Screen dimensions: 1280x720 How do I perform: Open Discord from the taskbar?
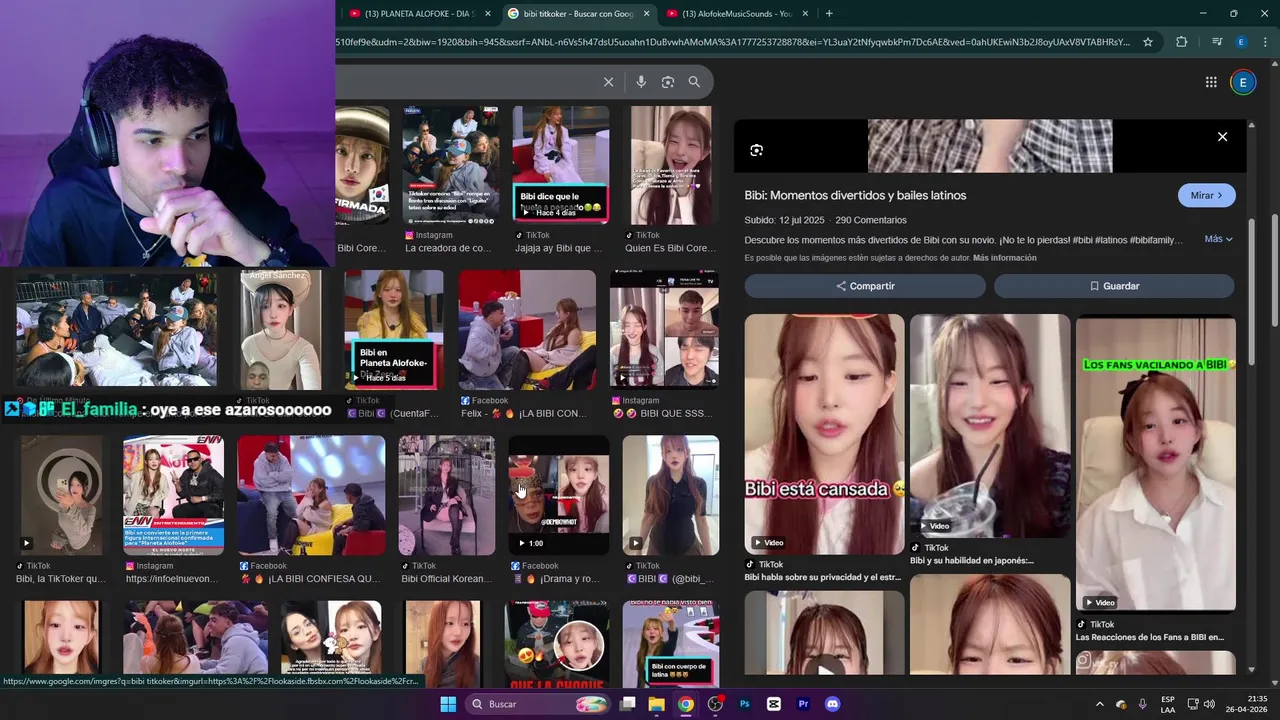tap(832, 704)
